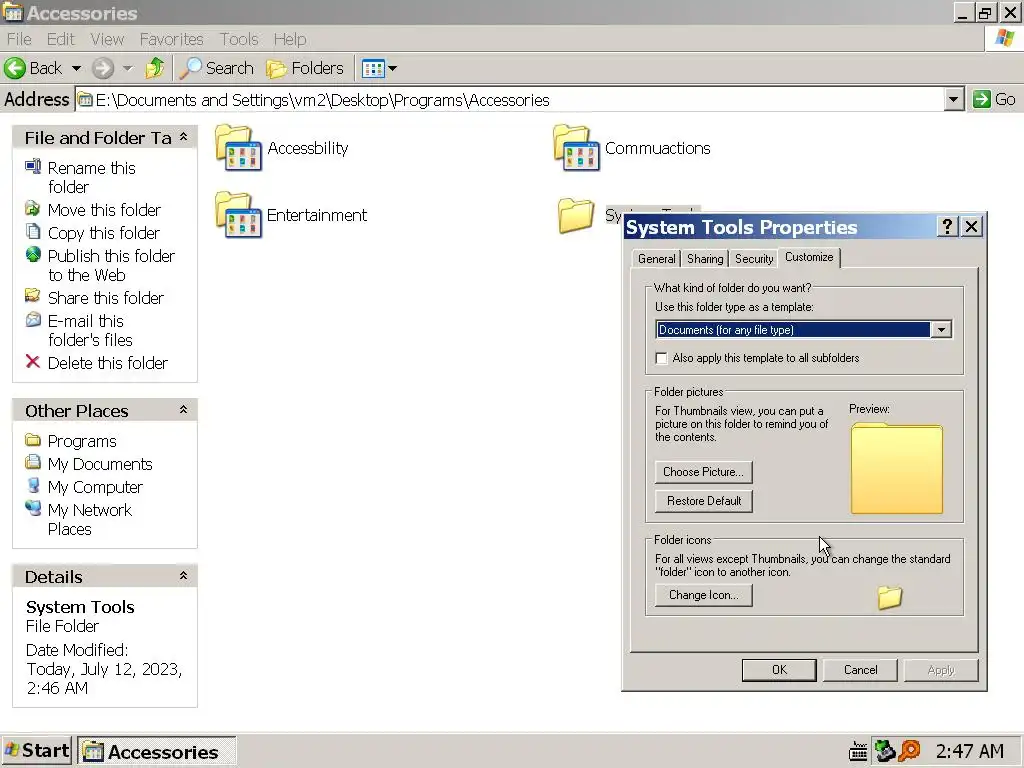The width and height of the screenshot is (1024, 768).
Task: Click the green Go button
Action: pos(994,99)
